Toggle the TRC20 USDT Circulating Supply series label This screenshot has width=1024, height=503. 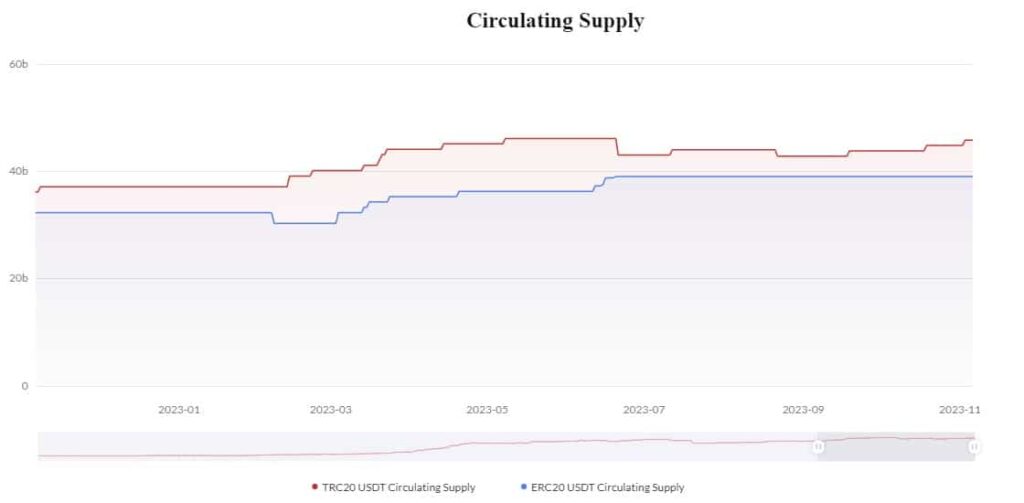coord(398,488)
